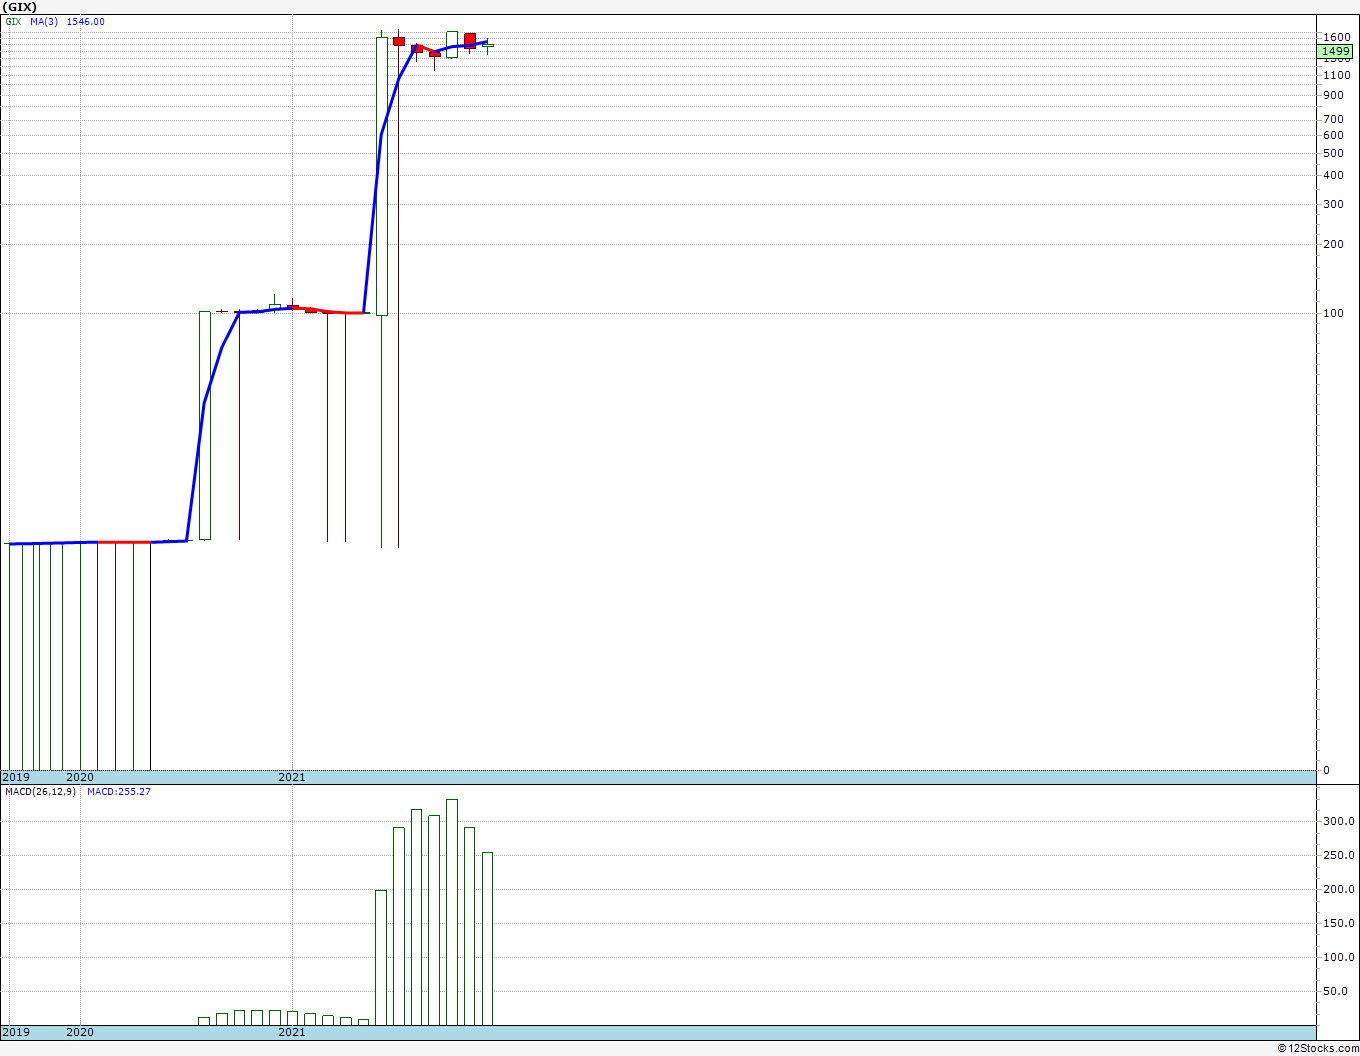
Task: Click the 1600 price axis label
Action: pos(1336,38)
